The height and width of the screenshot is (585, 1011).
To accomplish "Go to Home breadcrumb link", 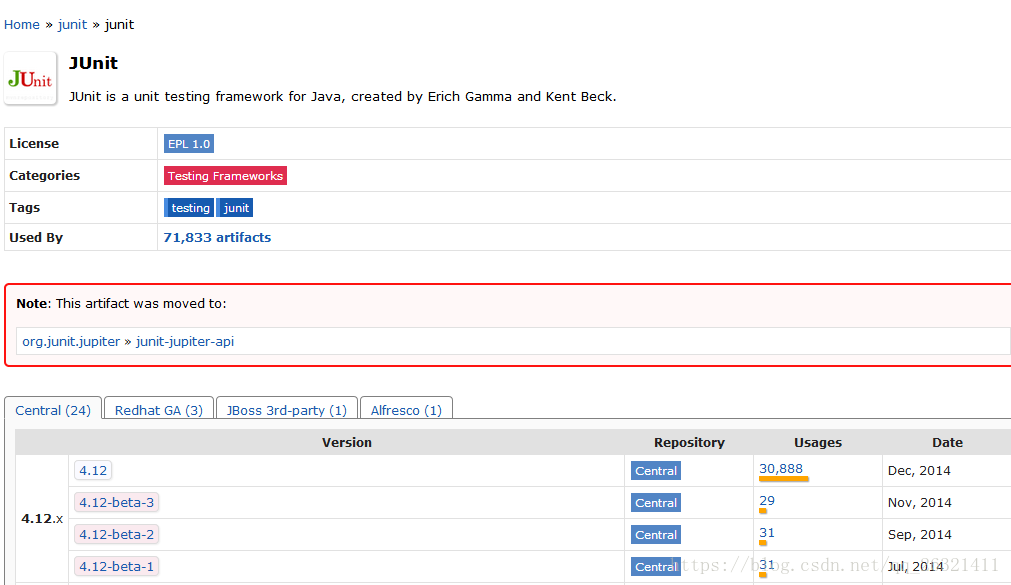I will click(x=22, y=25).
